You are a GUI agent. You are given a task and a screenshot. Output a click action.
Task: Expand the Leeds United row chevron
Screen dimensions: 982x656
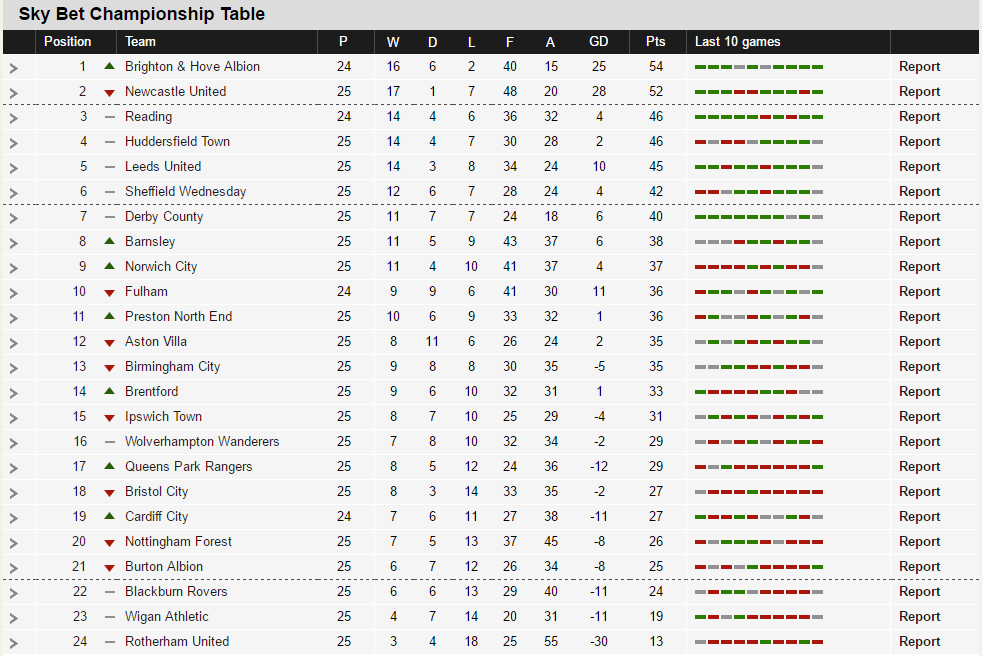coord(14,168)
